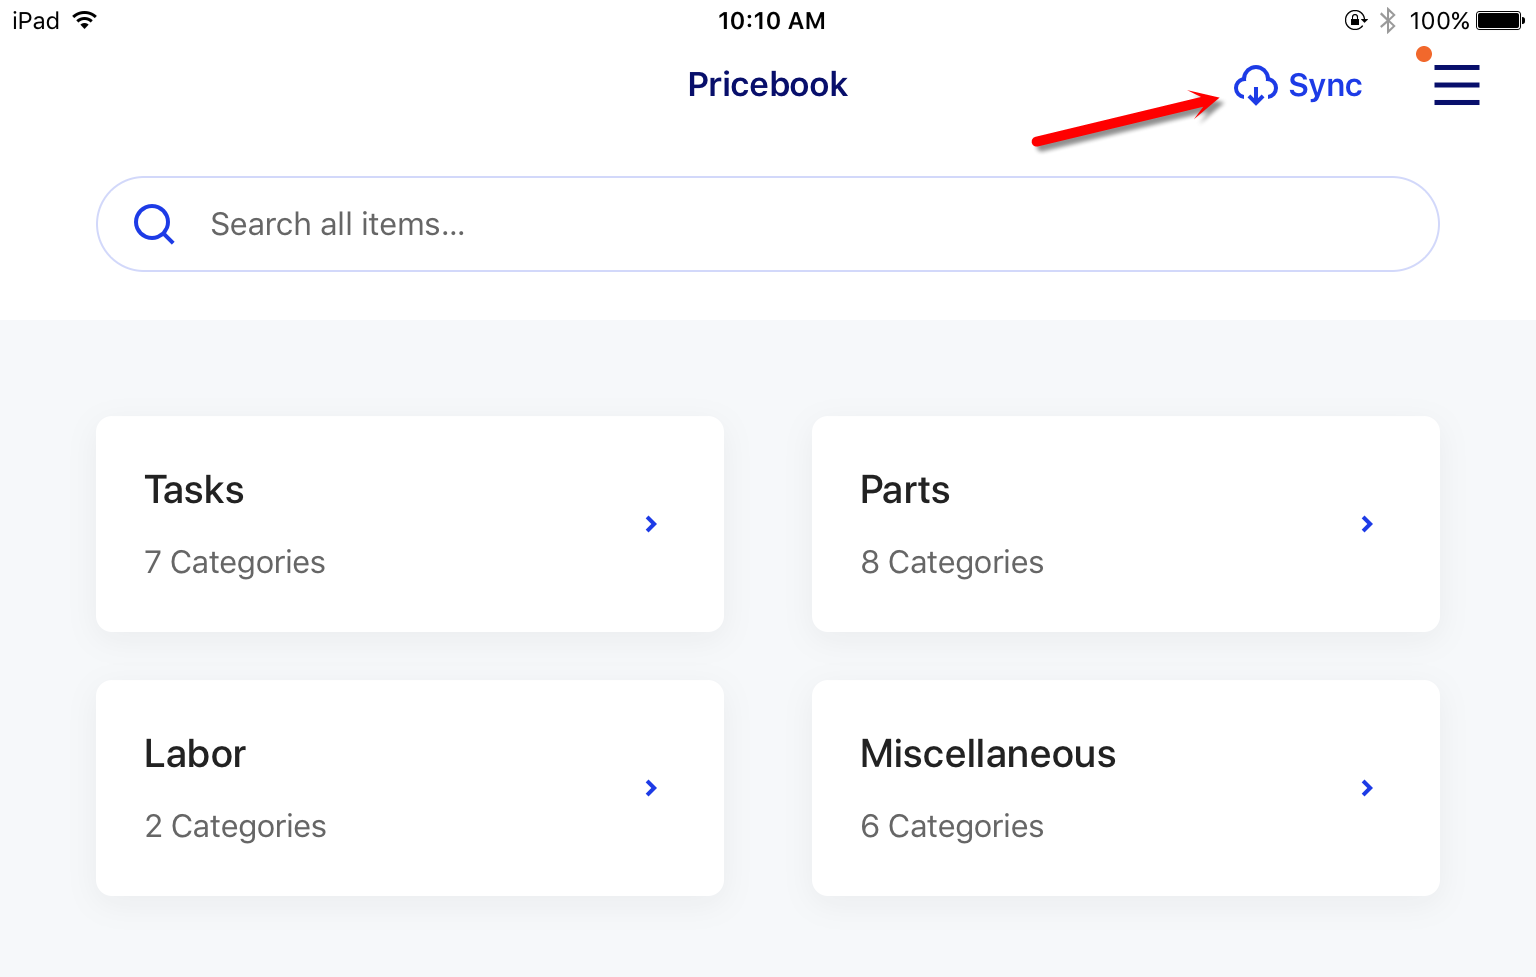Viewport: 1536px width, 977px height.
Task: Tap the Pricebook page title
Action: (767, 85)
